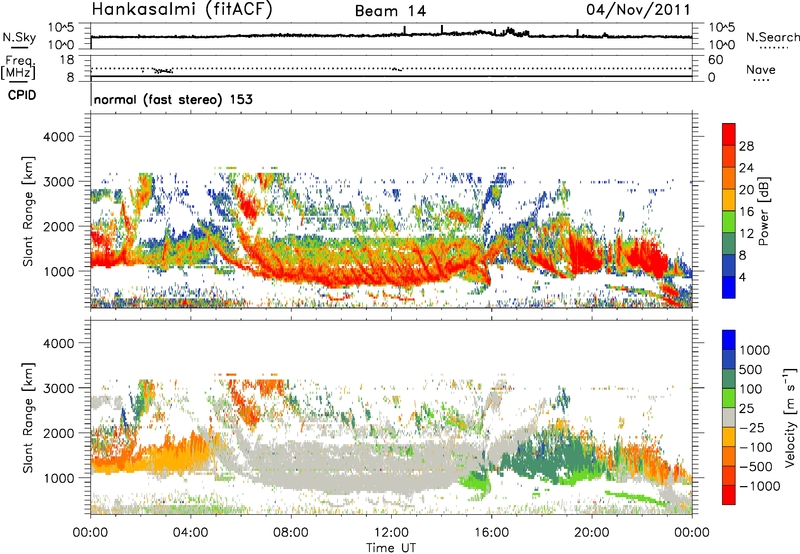The height and width of the screenshot is (554, 800).
Task: Click the date '04/Nov/2011'
Action: (638, 10)
